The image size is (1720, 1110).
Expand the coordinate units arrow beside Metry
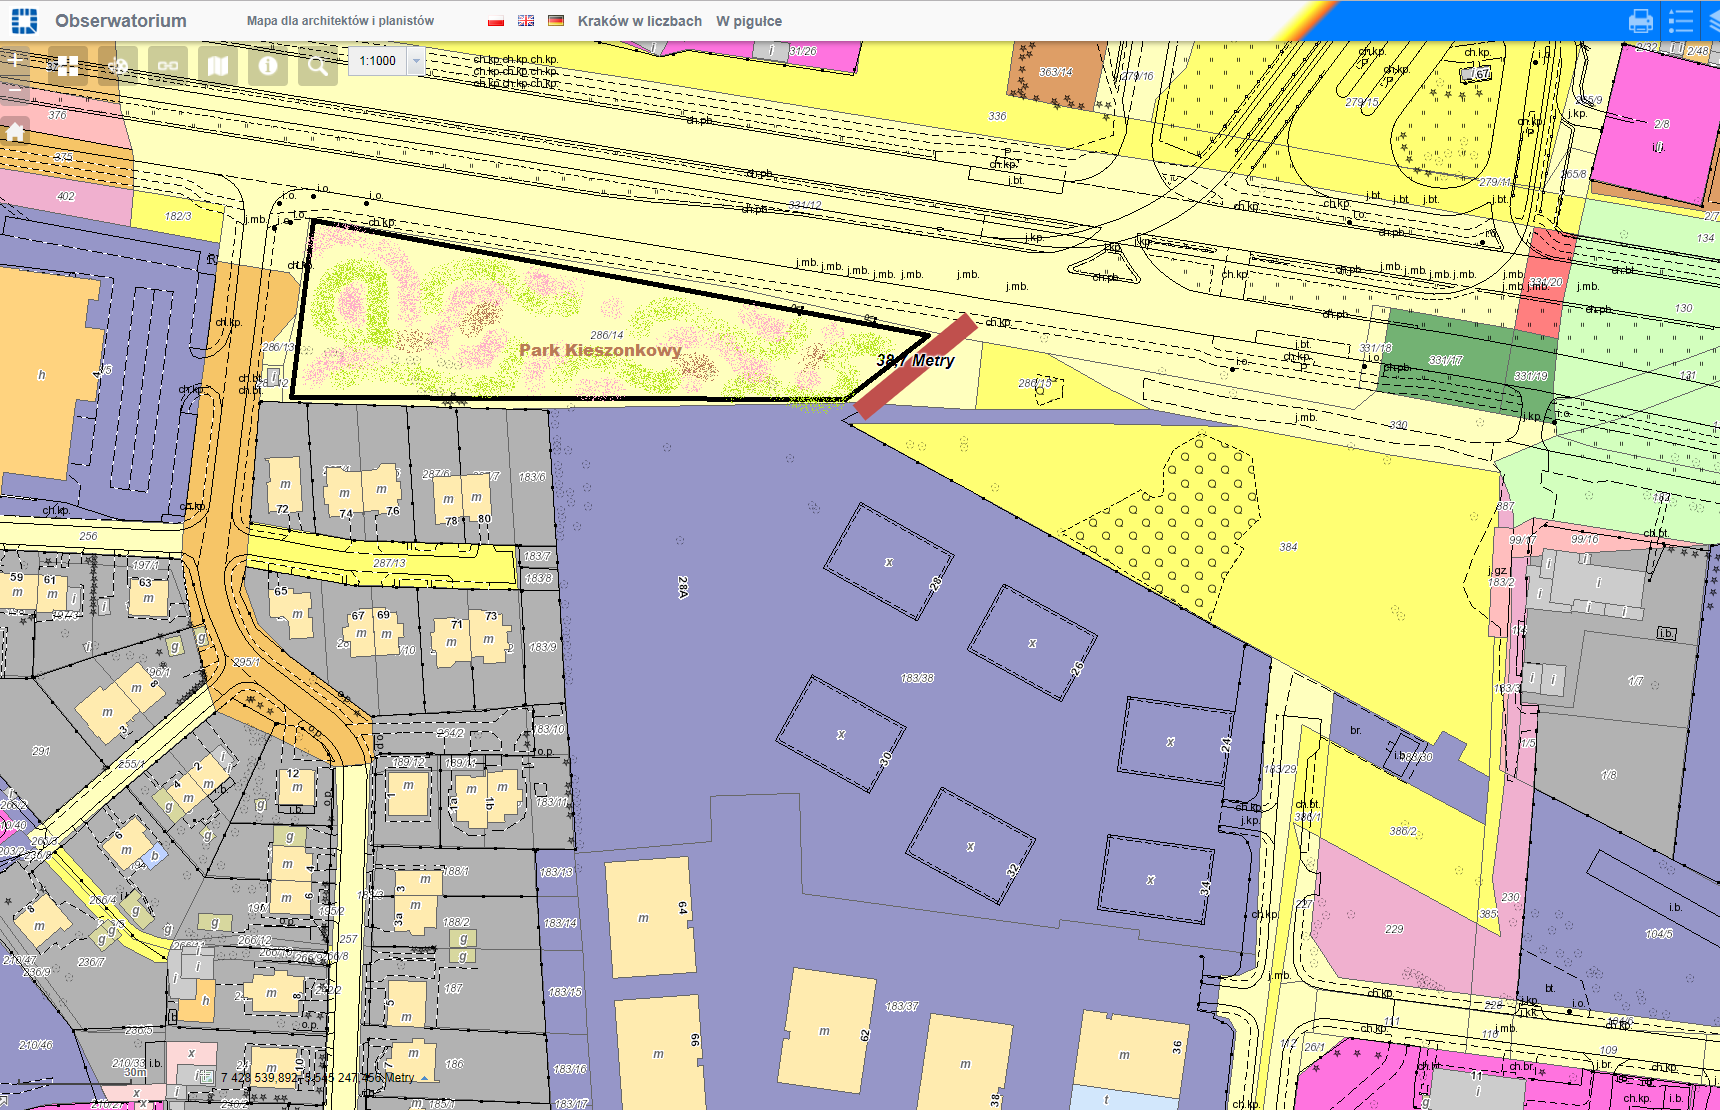[425, 1078]
